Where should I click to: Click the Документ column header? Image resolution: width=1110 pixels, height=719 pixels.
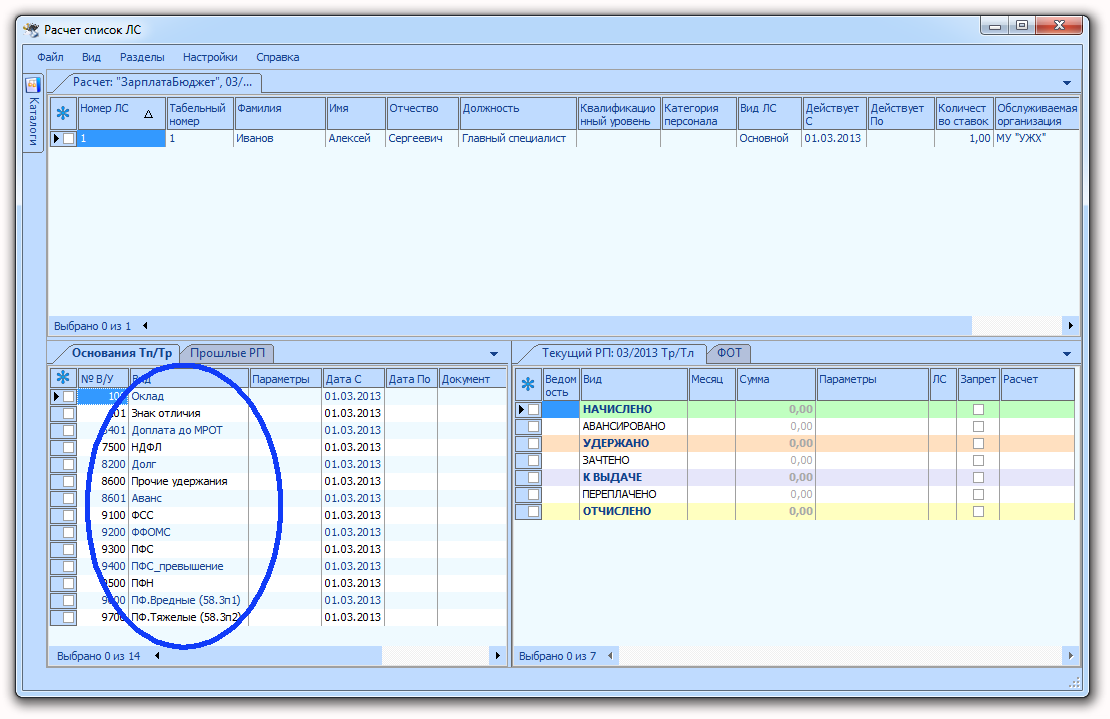tap(472, 379)
